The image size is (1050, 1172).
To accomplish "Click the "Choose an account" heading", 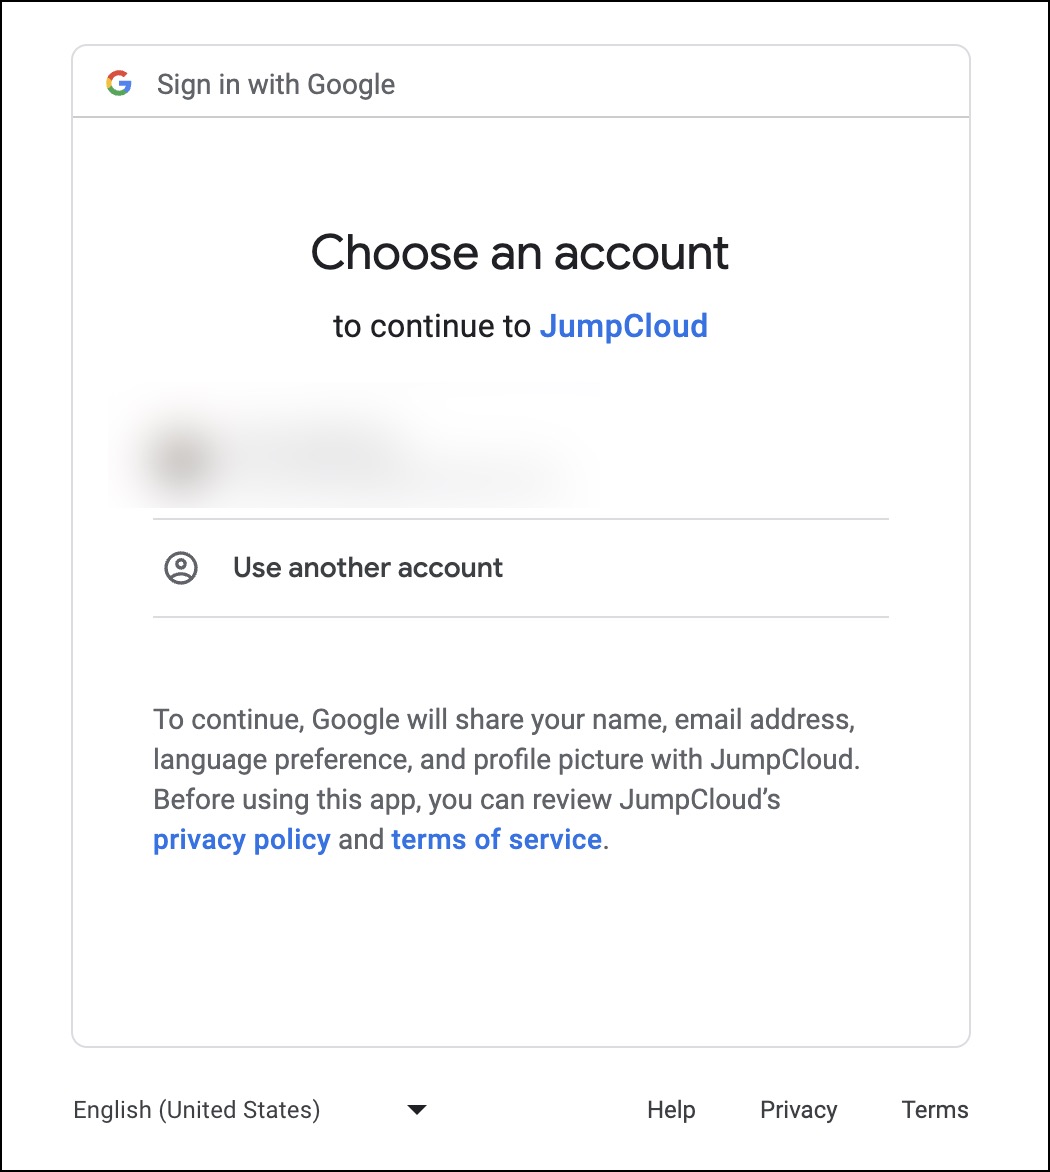I will pos(520,253).
